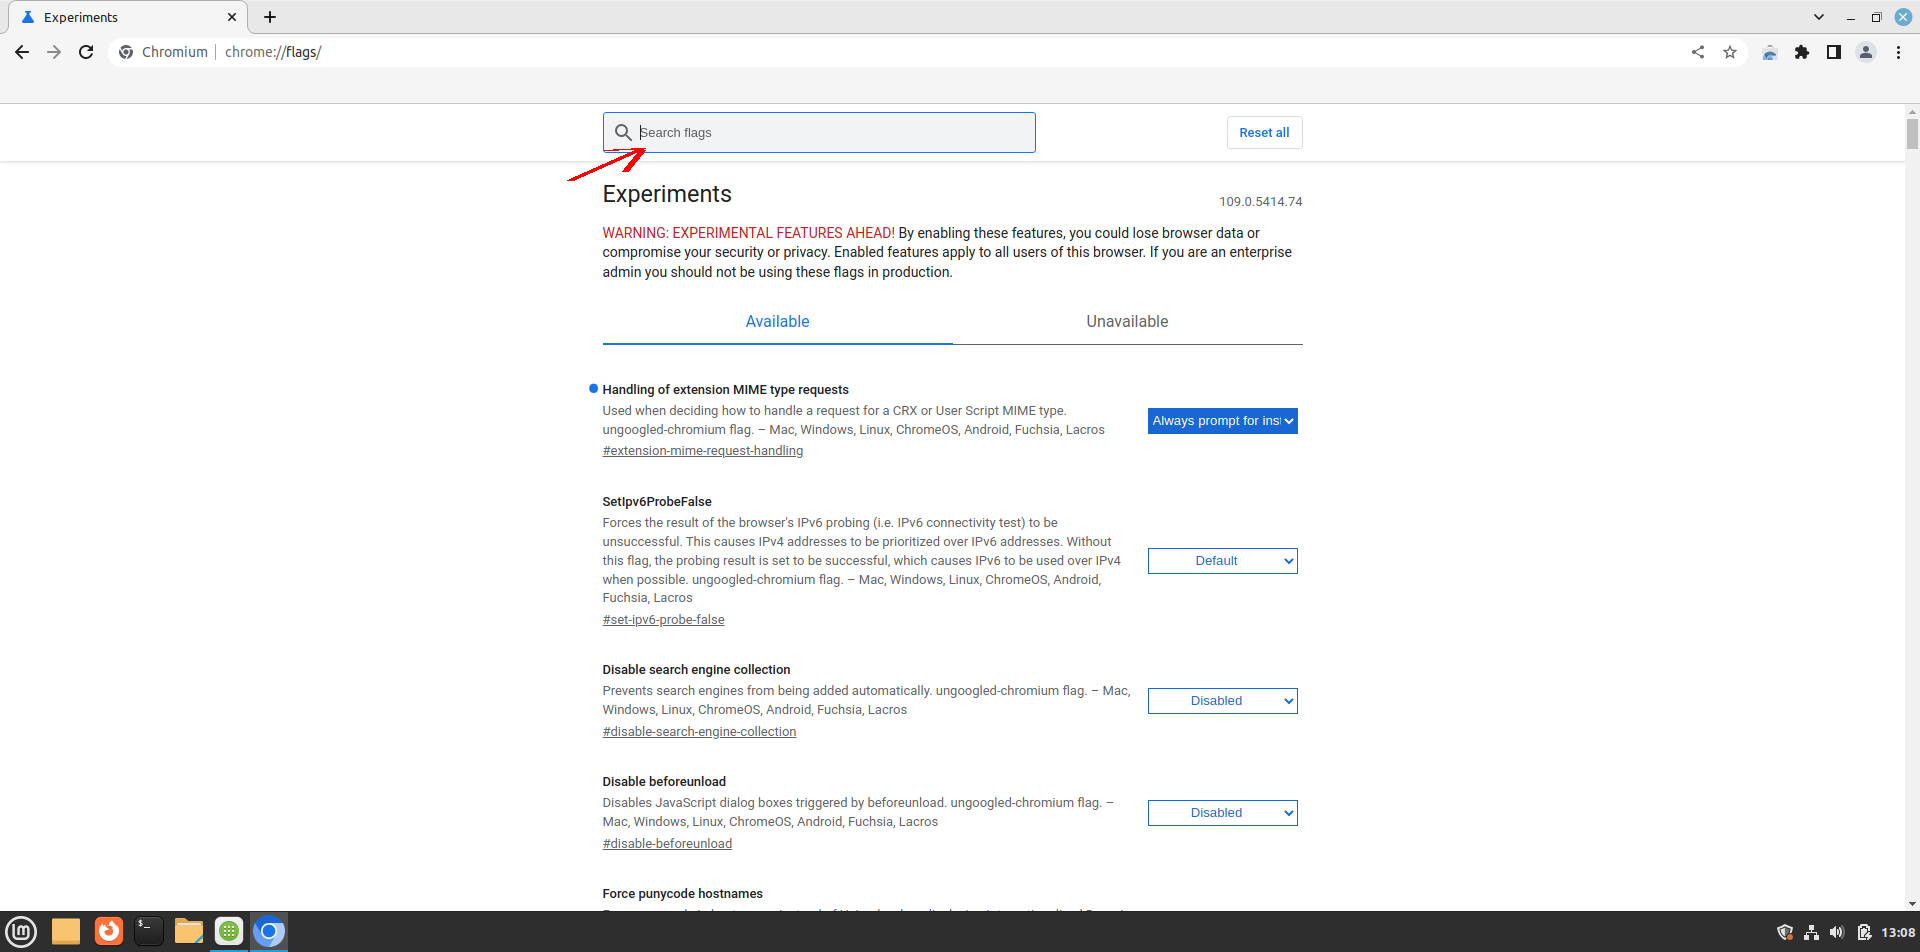Click the #disable-beforeunload anchor link
This screenshot has height=952, width=1920.
click(x=667, y=844)
